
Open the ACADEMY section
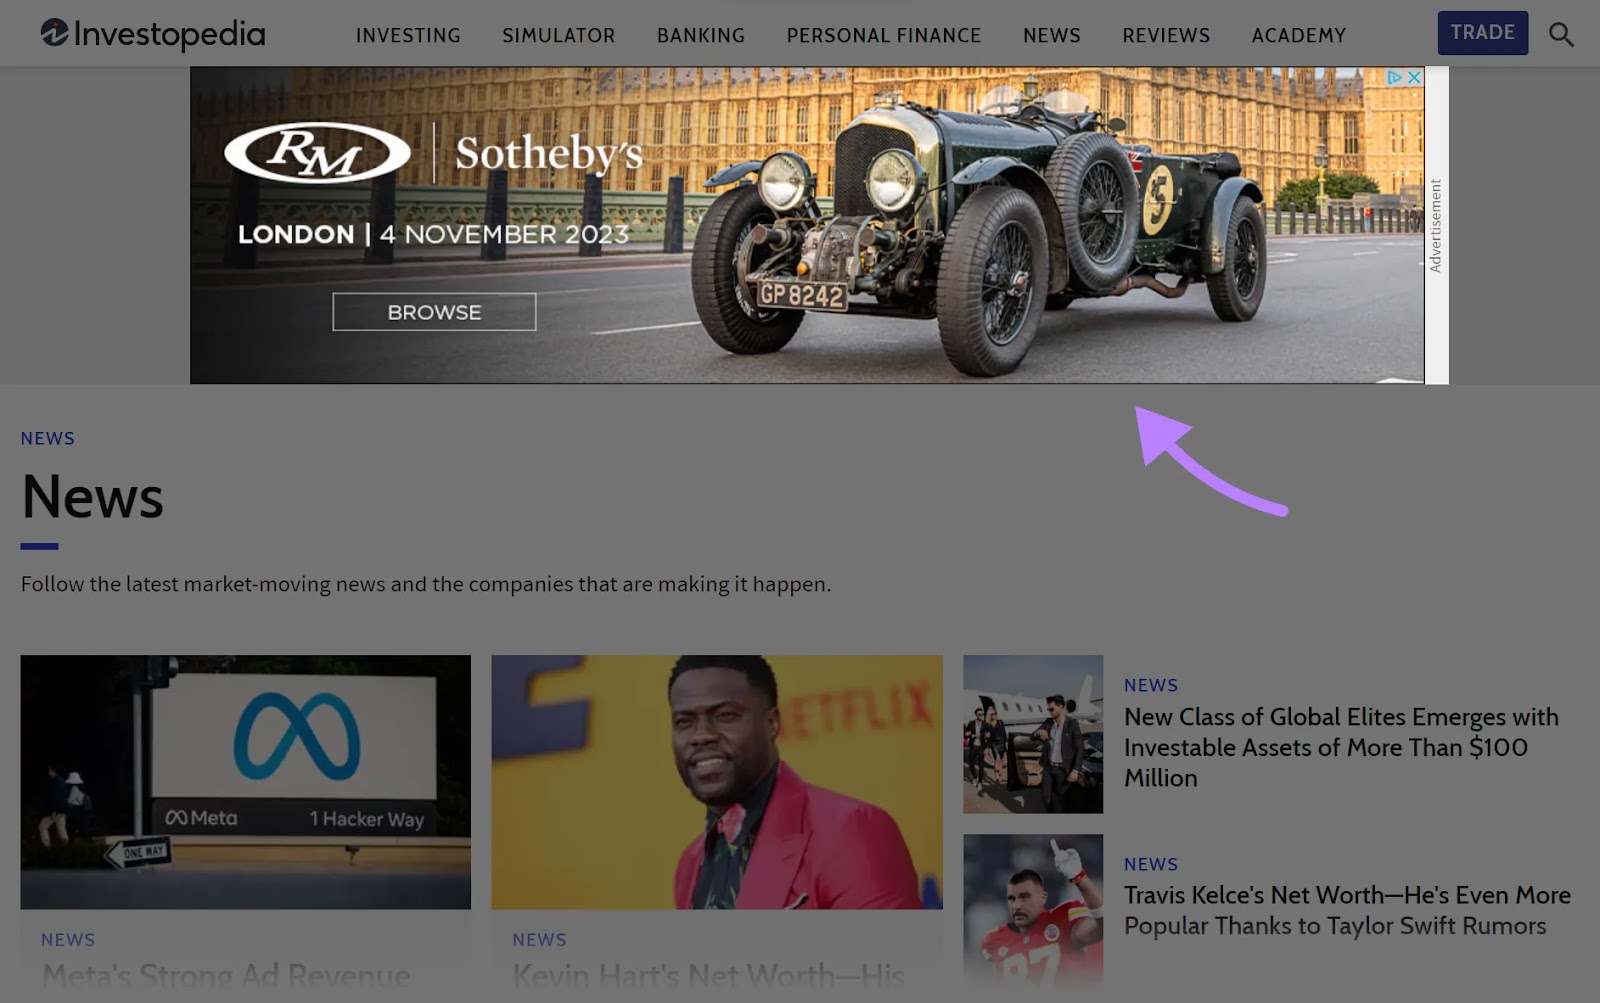coord(1298,35)
